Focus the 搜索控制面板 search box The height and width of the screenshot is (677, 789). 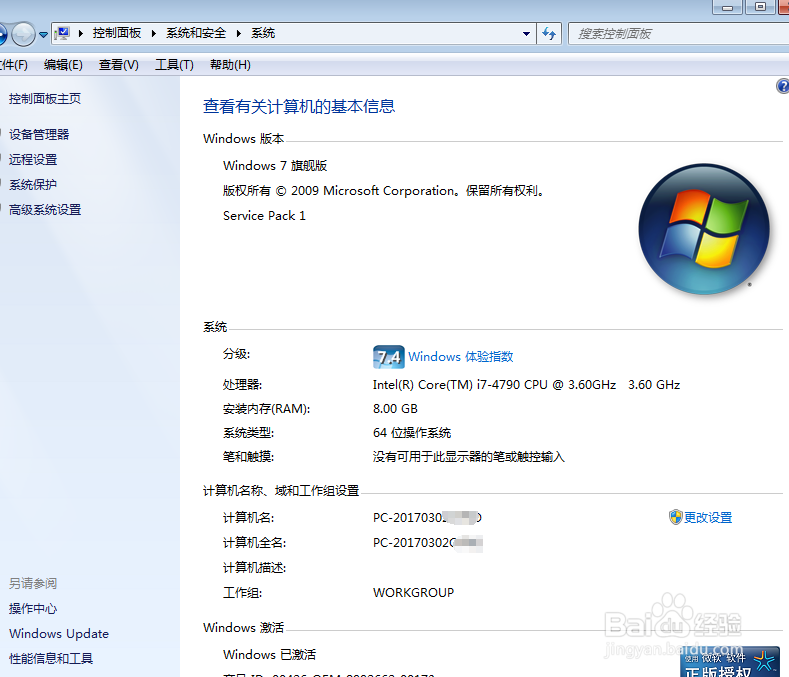(678, 34)
